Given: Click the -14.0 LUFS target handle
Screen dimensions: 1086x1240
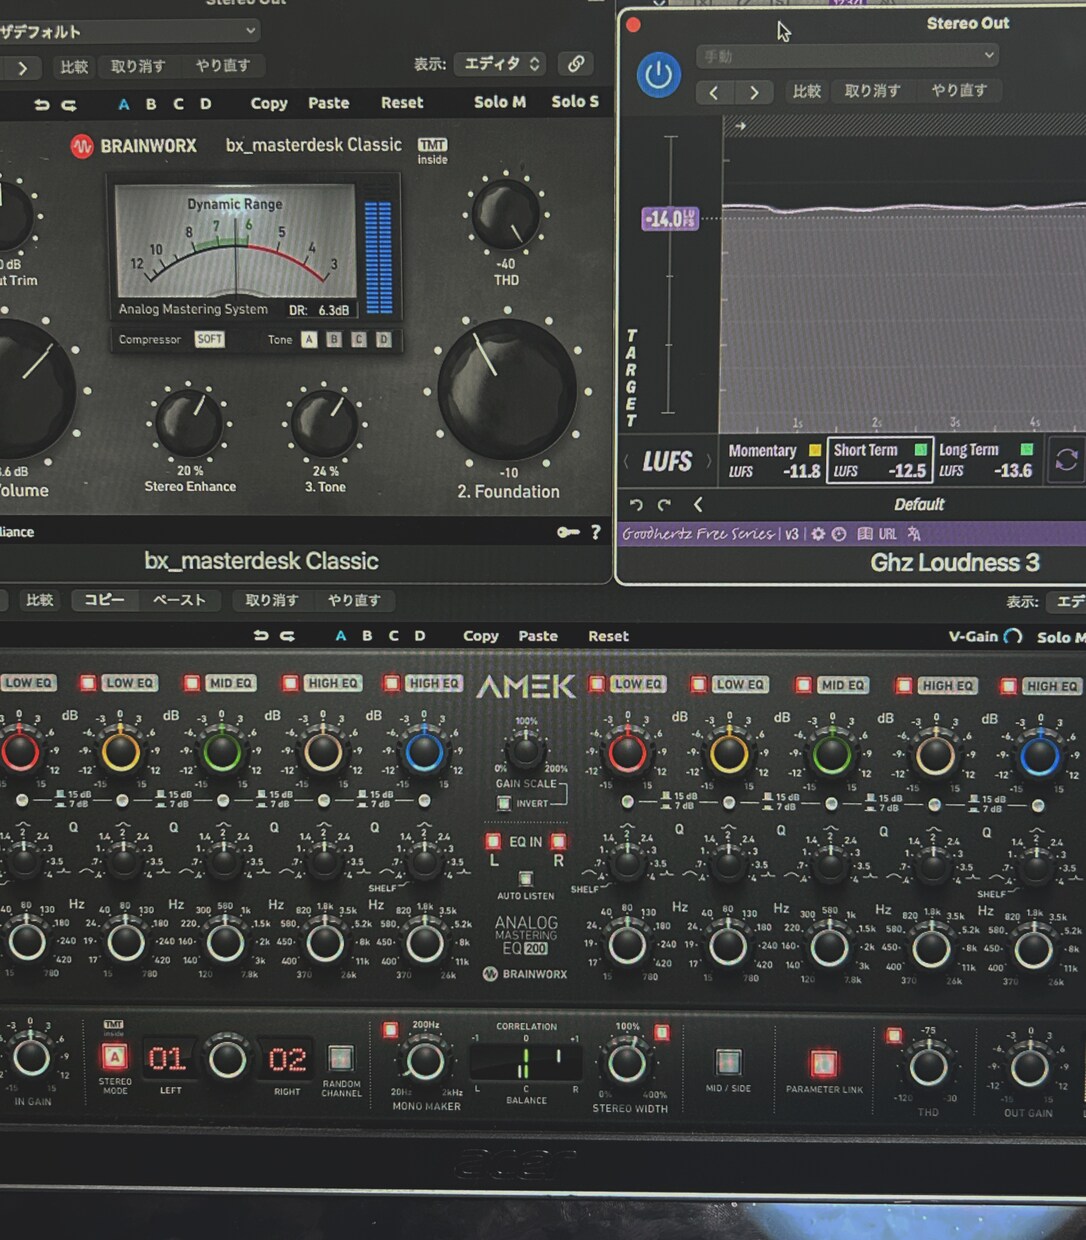Looking at the screenshot, I should tap(670, 219).
